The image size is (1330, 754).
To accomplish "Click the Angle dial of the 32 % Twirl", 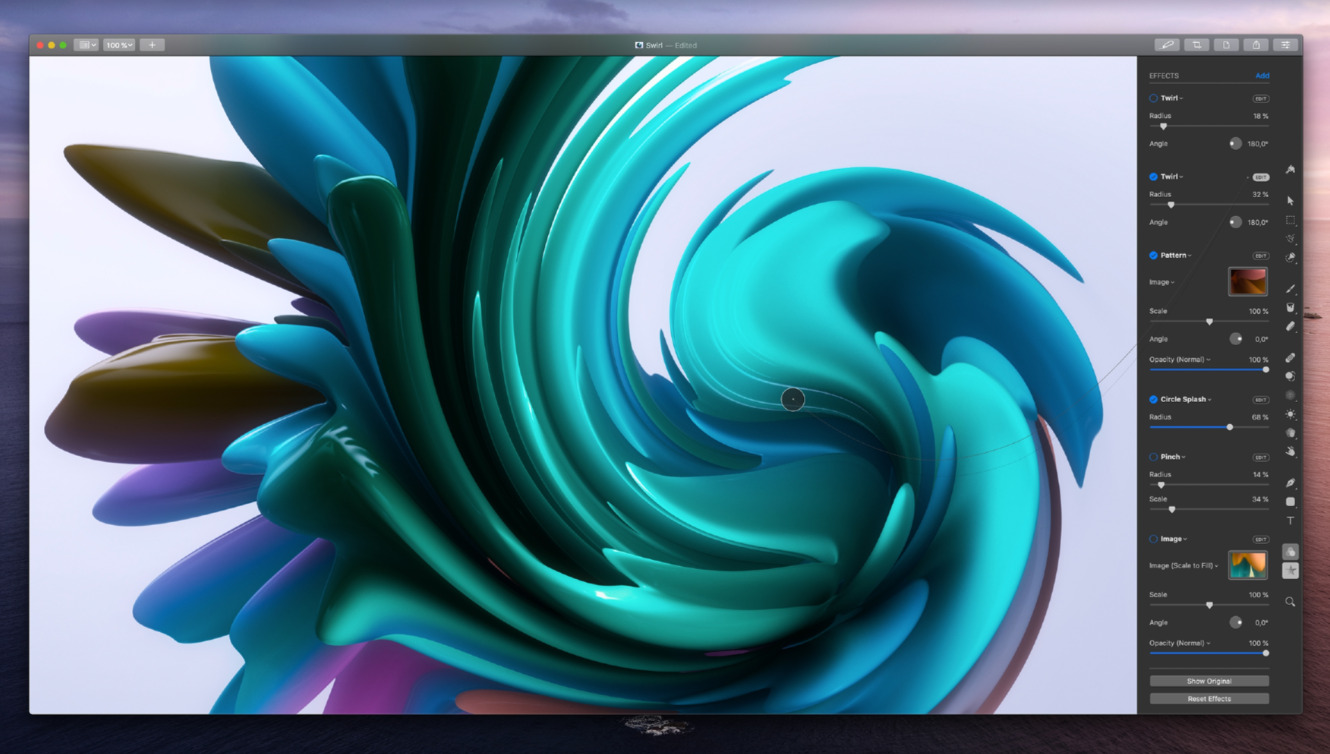I will pos(1236,222).
